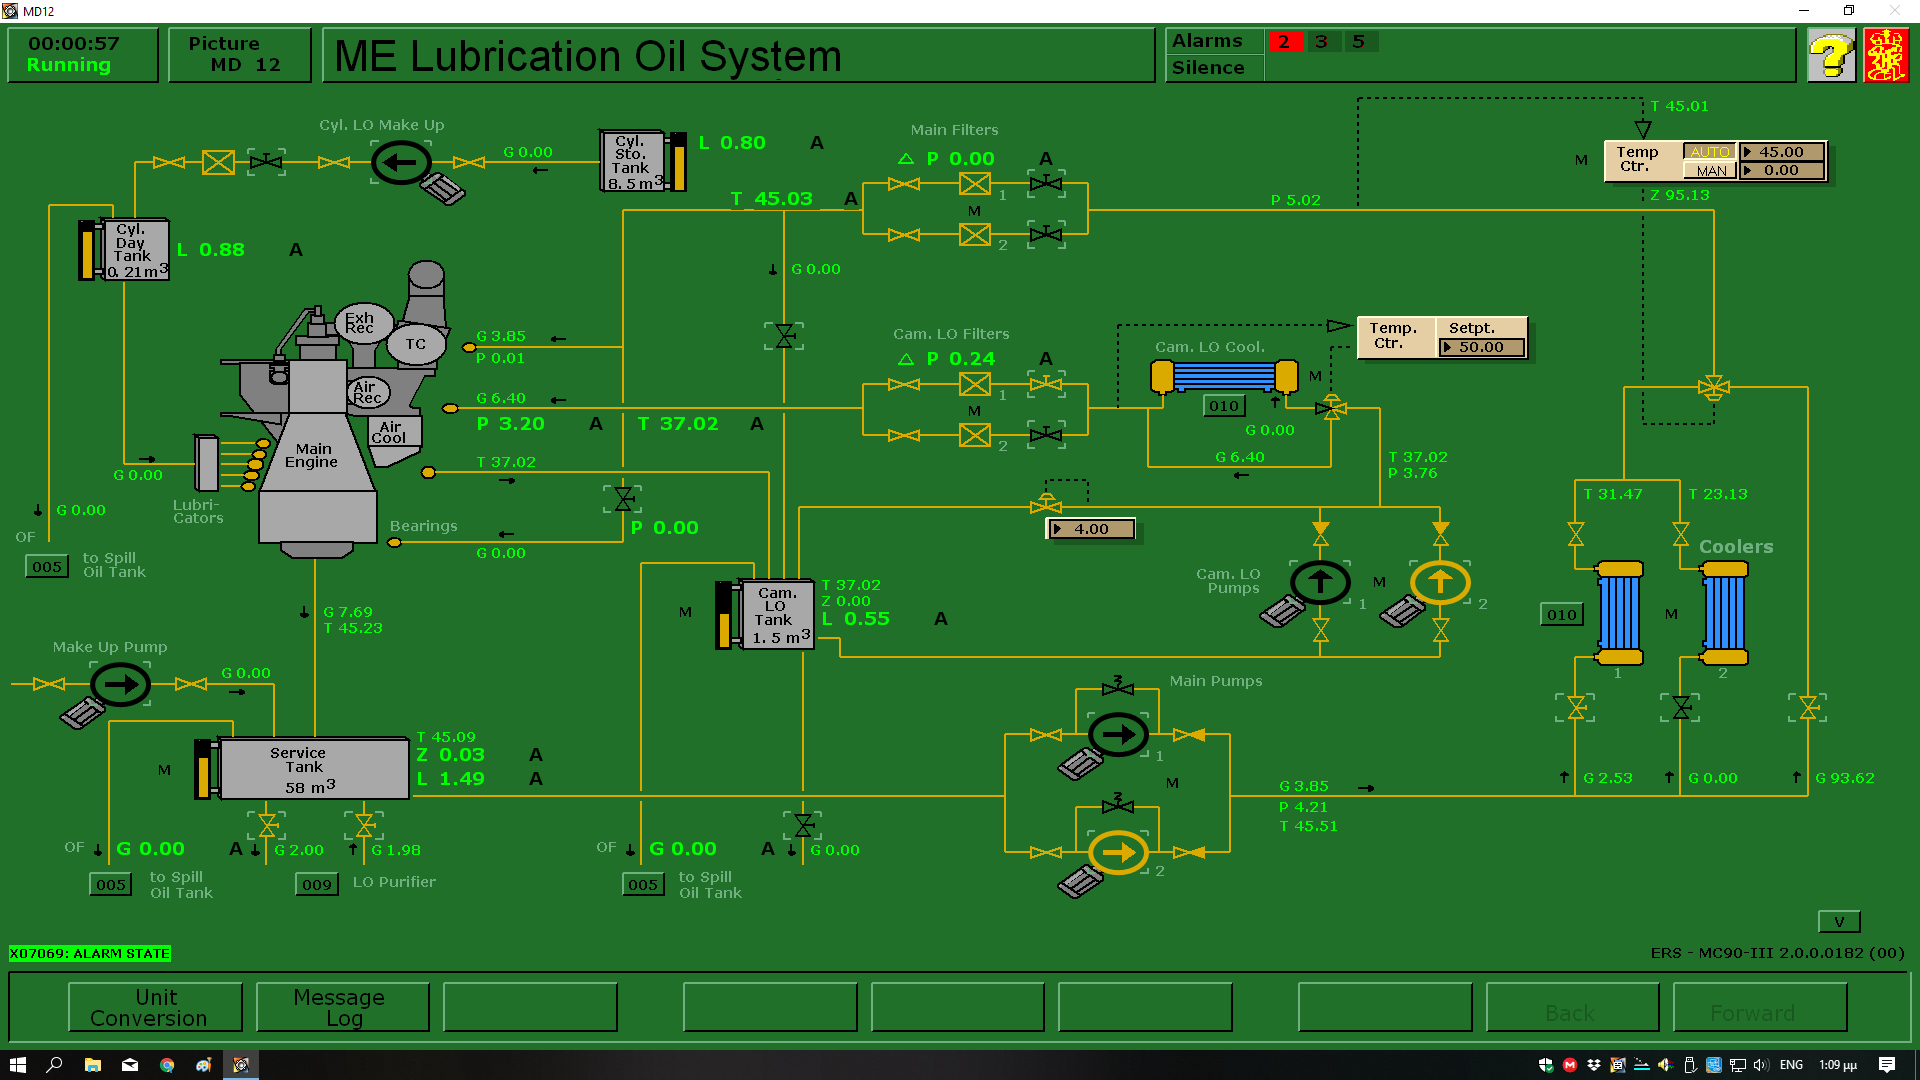Click Main Pump 1 icon
The height and width of the screenshot is (1080, 1920).
pos(1118,735)
